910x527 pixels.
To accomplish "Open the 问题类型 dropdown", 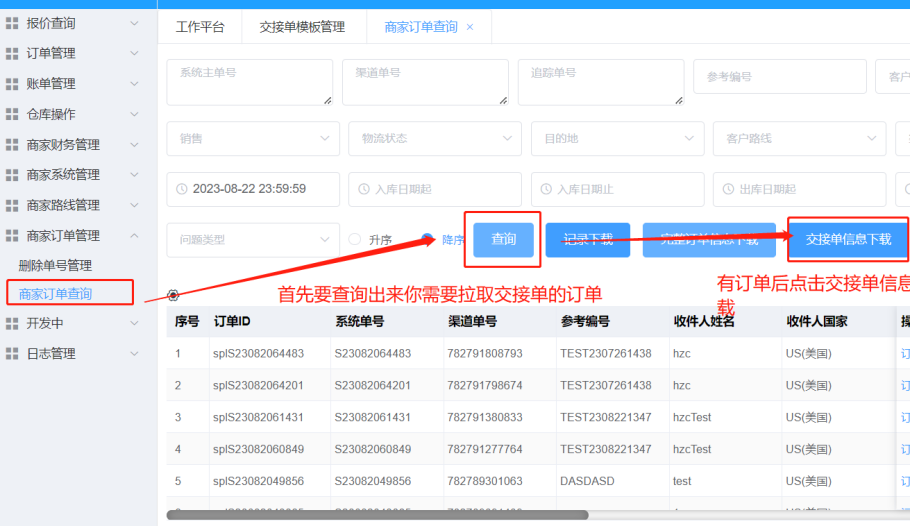I will pos(252,240).
